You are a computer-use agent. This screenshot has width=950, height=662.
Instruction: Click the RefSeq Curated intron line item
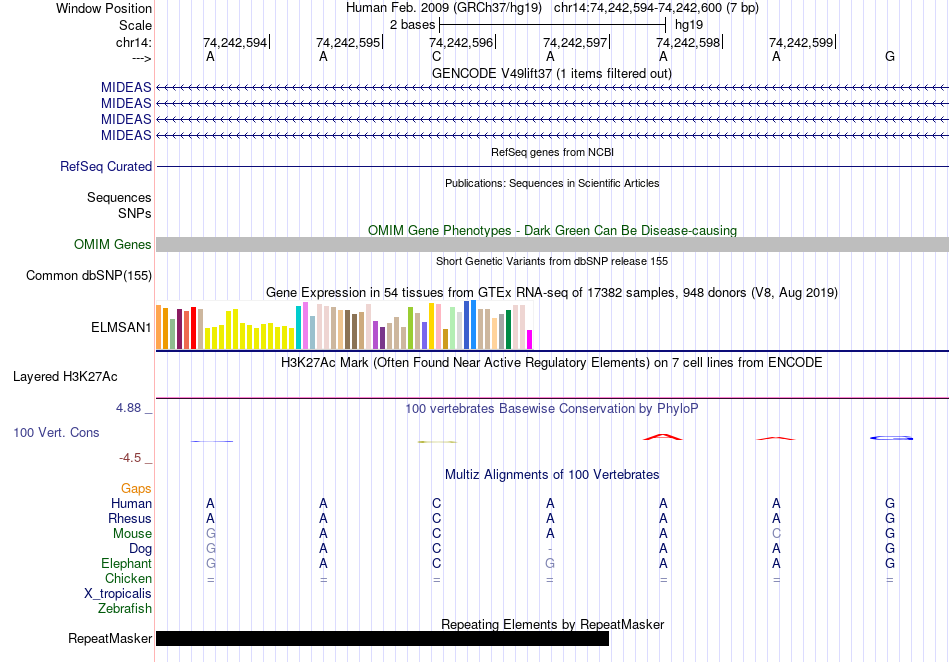click(553, 166)
